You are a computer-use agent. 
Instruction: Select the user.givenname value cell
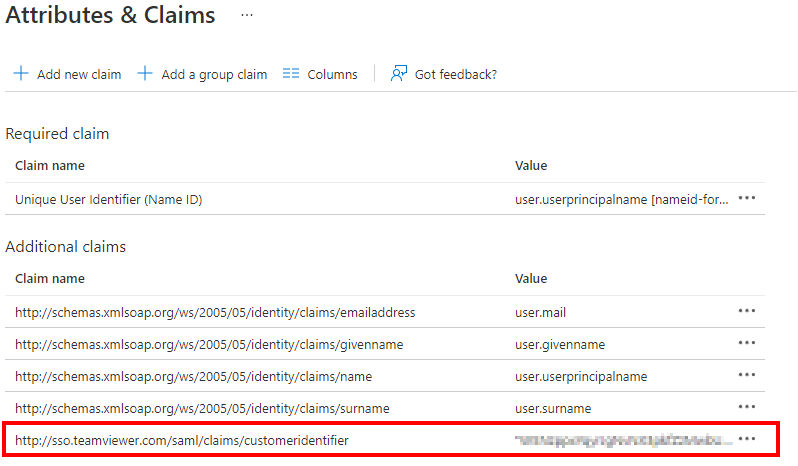point(560,344)
